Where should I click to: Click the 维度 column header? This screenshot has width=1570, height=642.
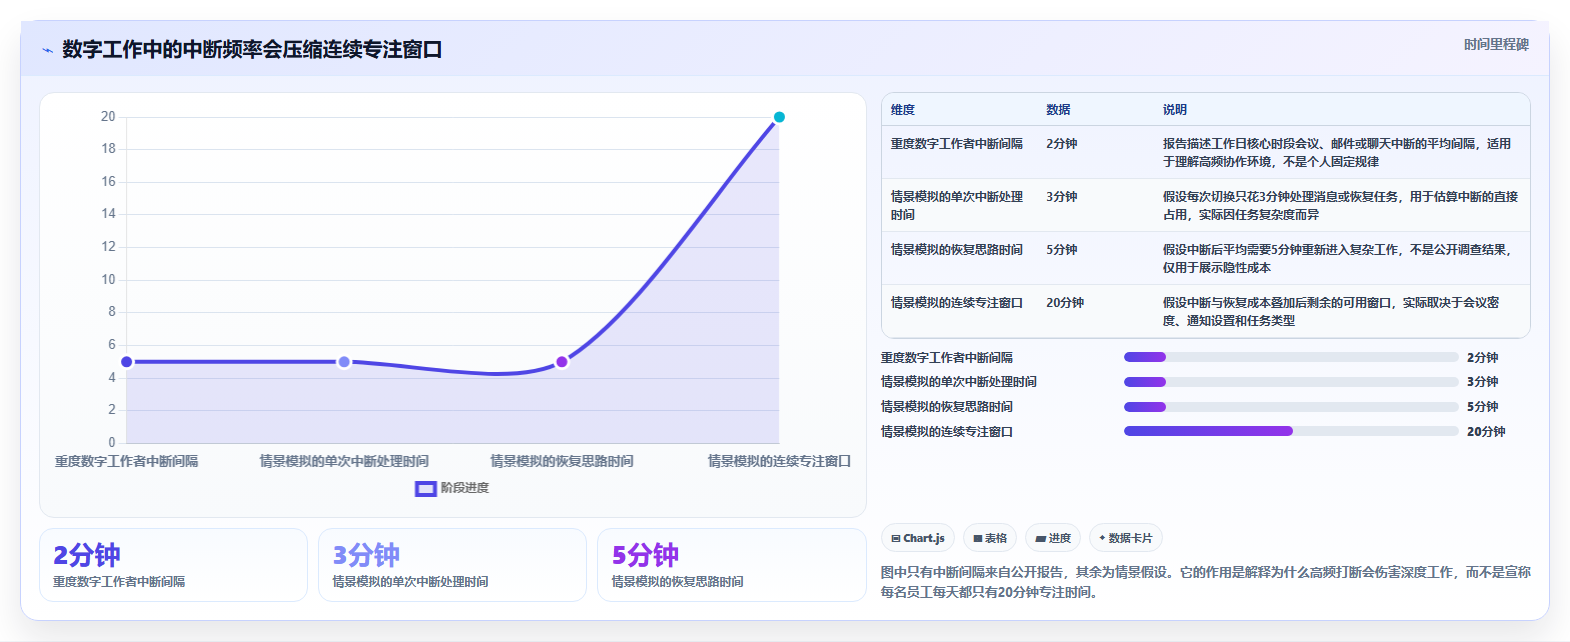pos(903,110)
